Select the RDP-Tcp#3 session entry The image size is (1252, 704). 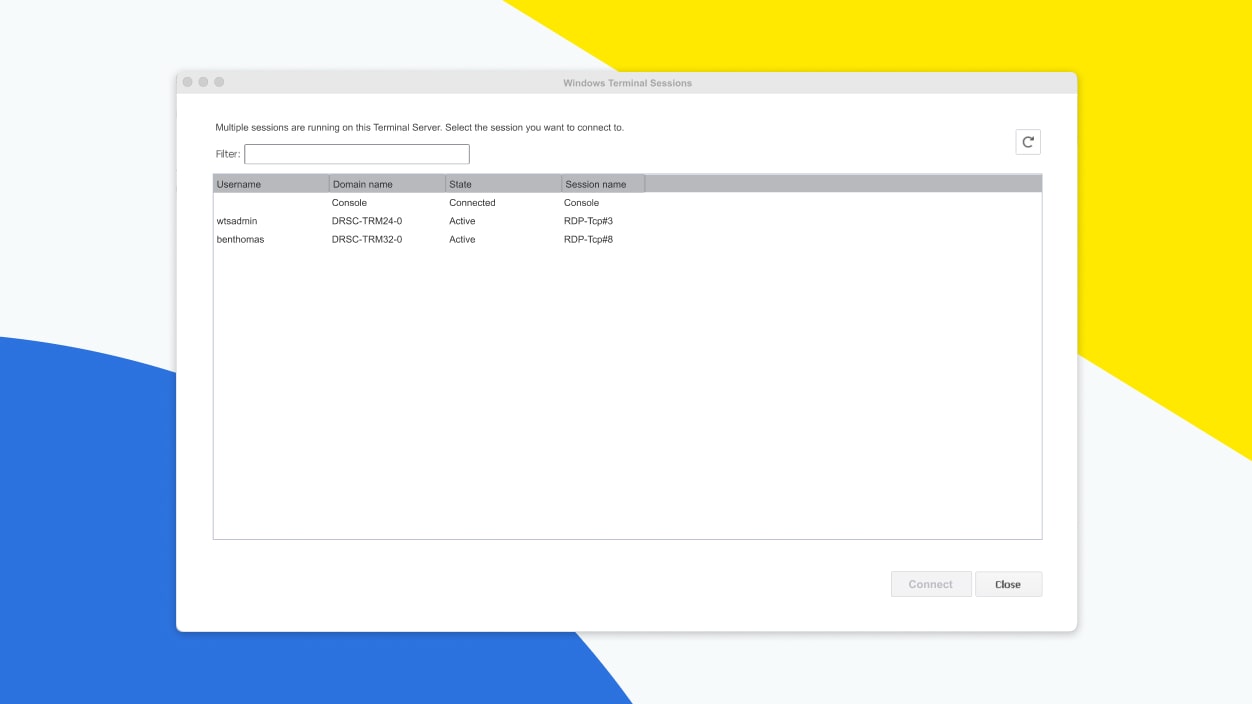588,221
